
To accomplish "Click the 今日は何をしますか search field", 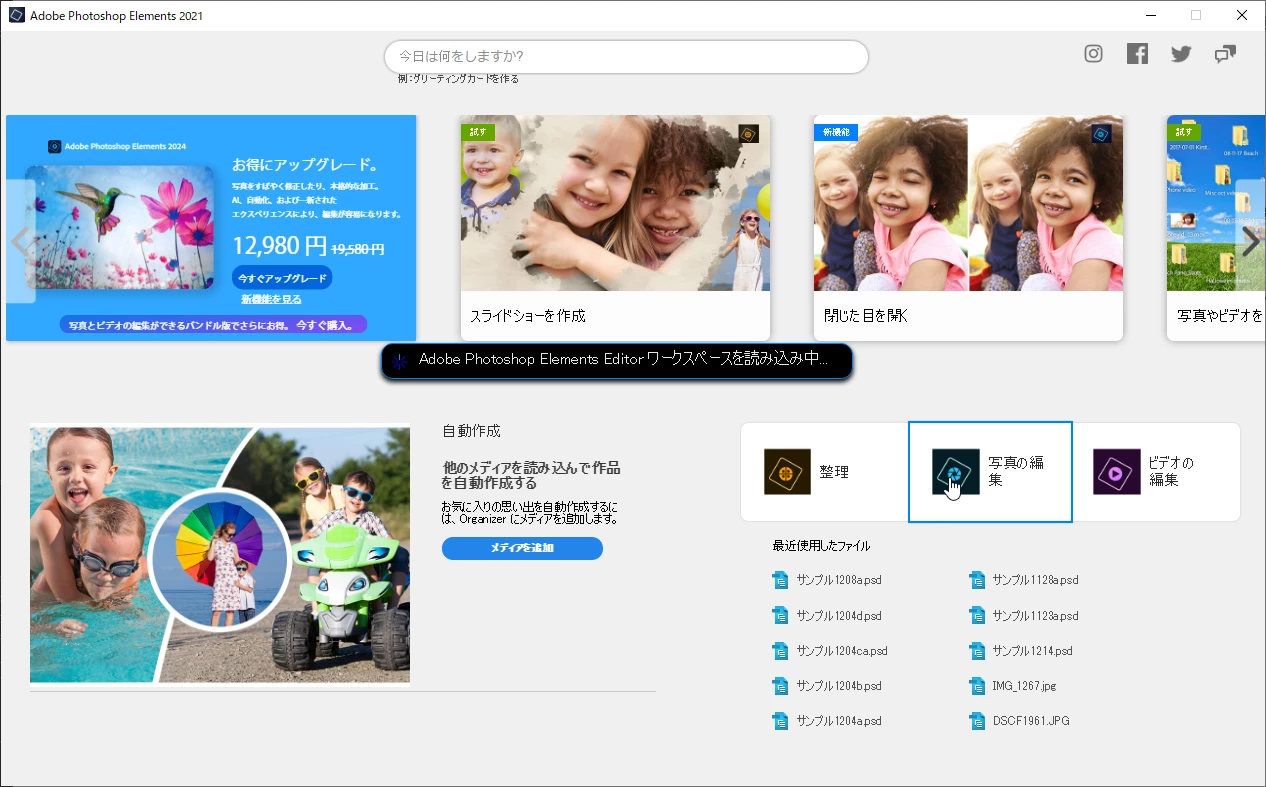I will coord(626,57).
